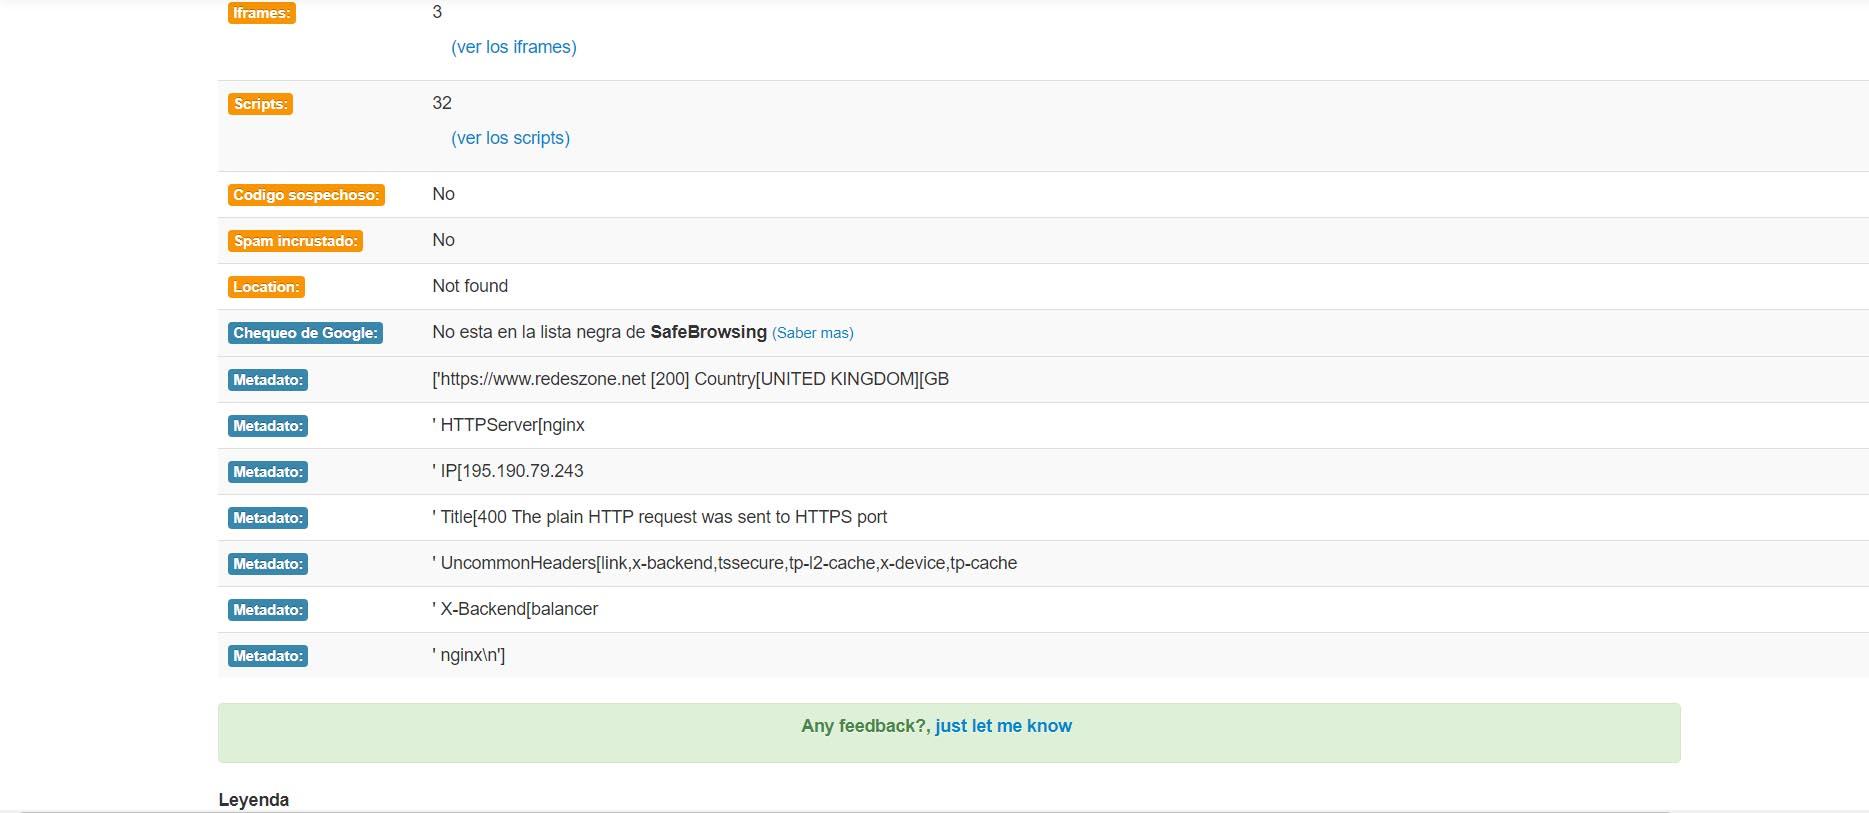The width and height of the screenshot is (1869, 813).
Task: Click the "Chequeo de Google" blue badge
Action: click(x=305, y=333)
